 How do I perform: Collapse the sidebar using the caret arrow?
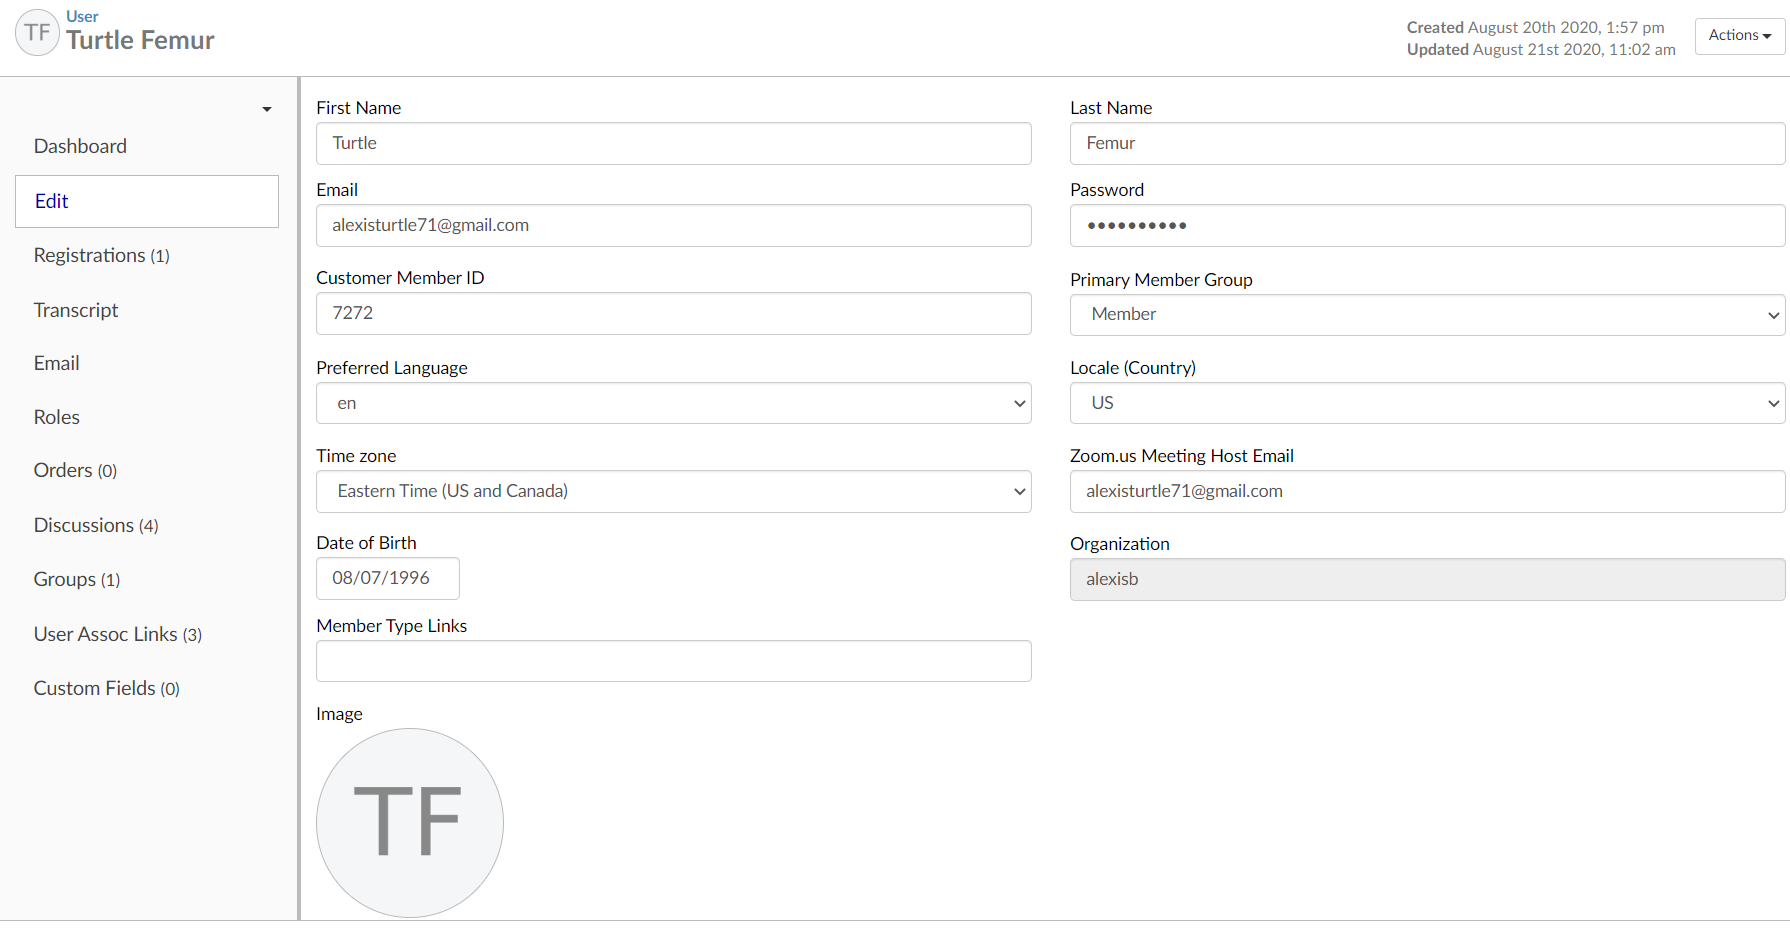coord(267,109)
